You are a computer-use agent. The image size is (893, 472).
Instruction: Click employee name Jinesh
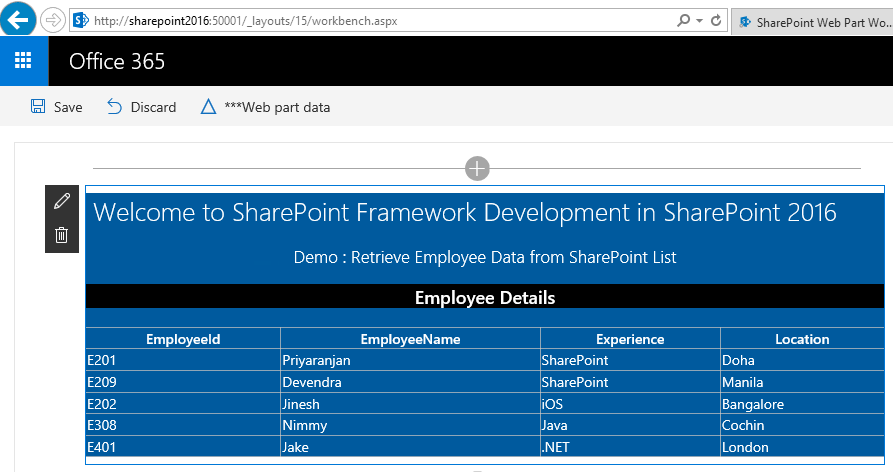point(301,404)
